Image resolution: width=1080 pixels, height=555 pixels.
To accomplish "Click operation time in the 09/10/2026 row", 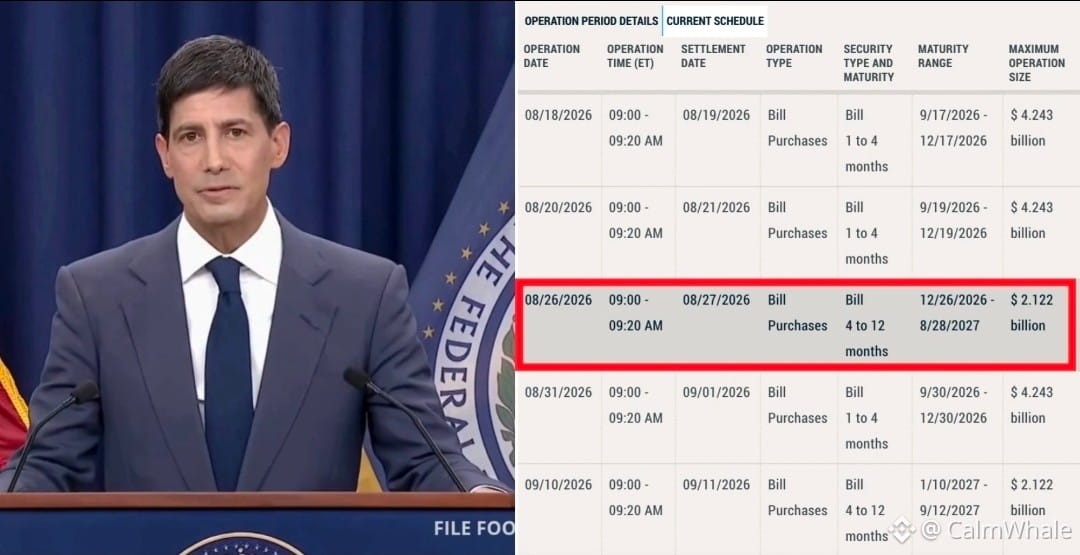I will click(635, 496).
